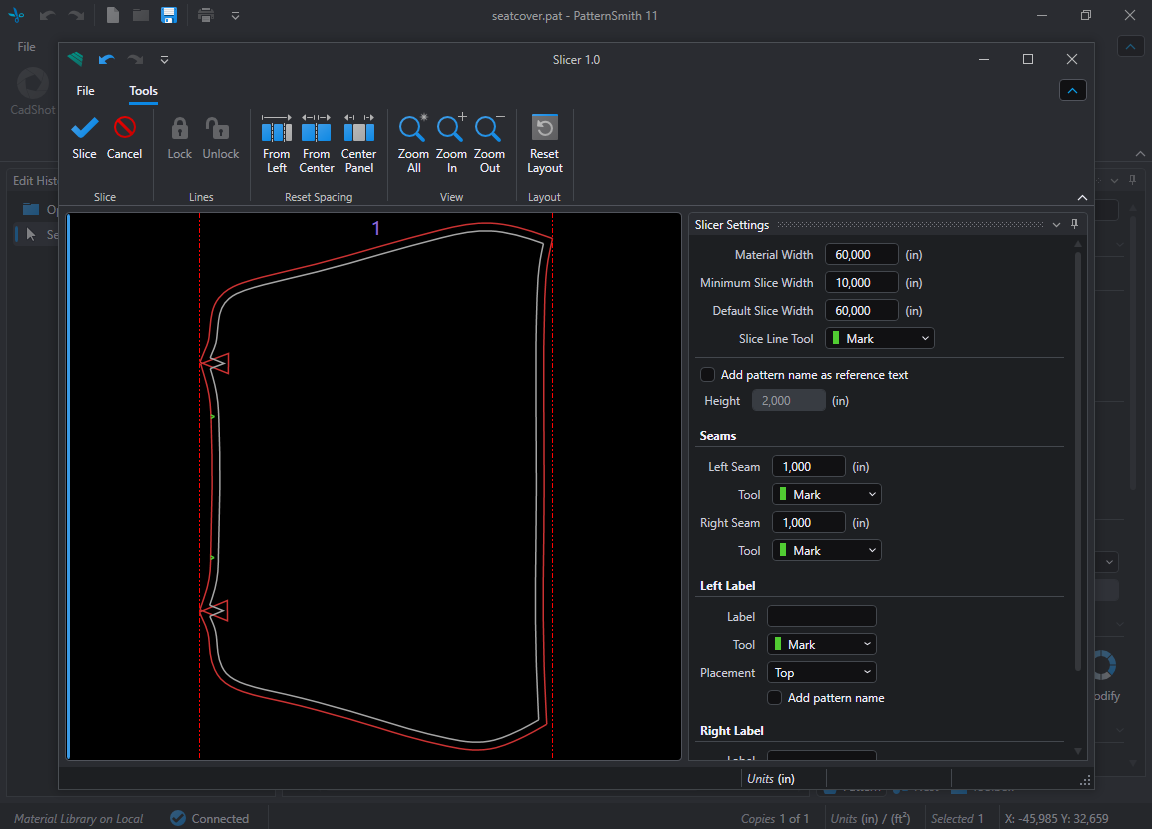Click the CadShot icon in main window
Viewport: 1152px width, 829px height.
click(x=32, y=83)
